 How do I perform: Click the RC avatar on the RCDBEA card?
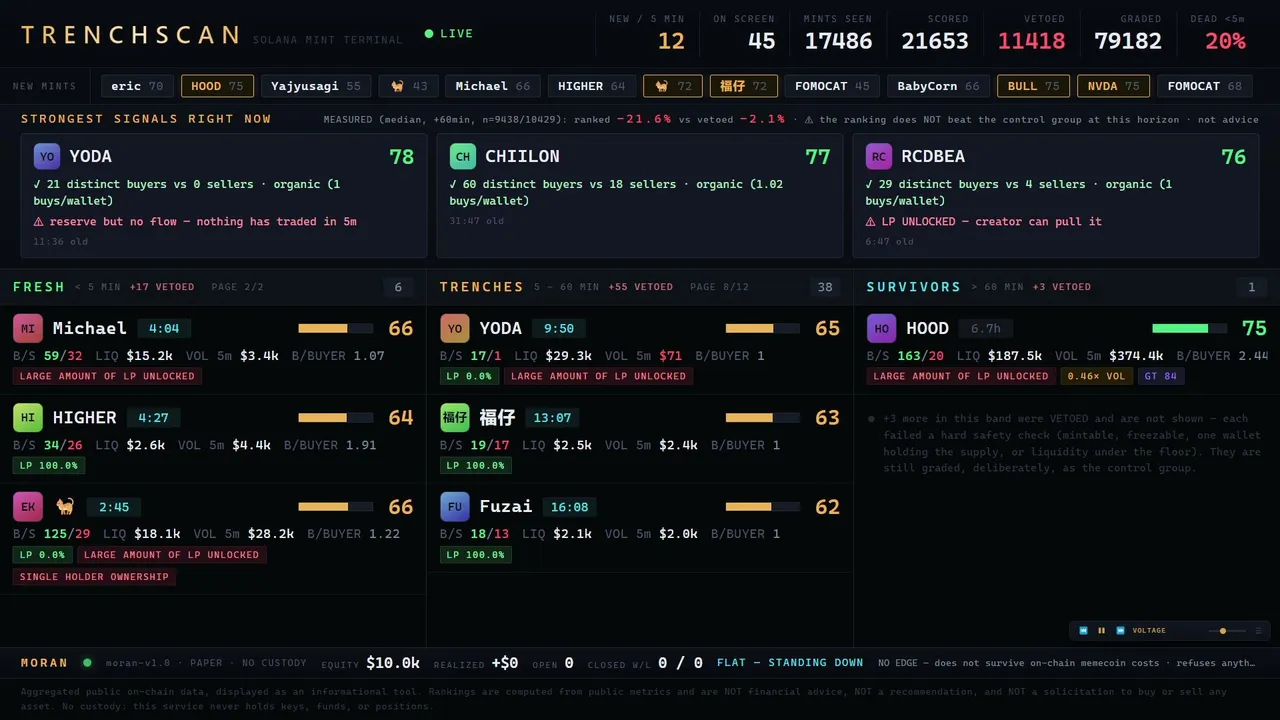click(879, 156)
